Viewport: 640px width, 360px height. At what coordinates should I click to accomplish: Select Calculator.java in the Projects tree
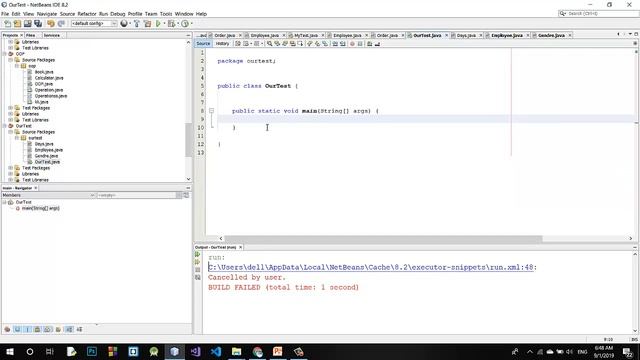click(49, 78)
